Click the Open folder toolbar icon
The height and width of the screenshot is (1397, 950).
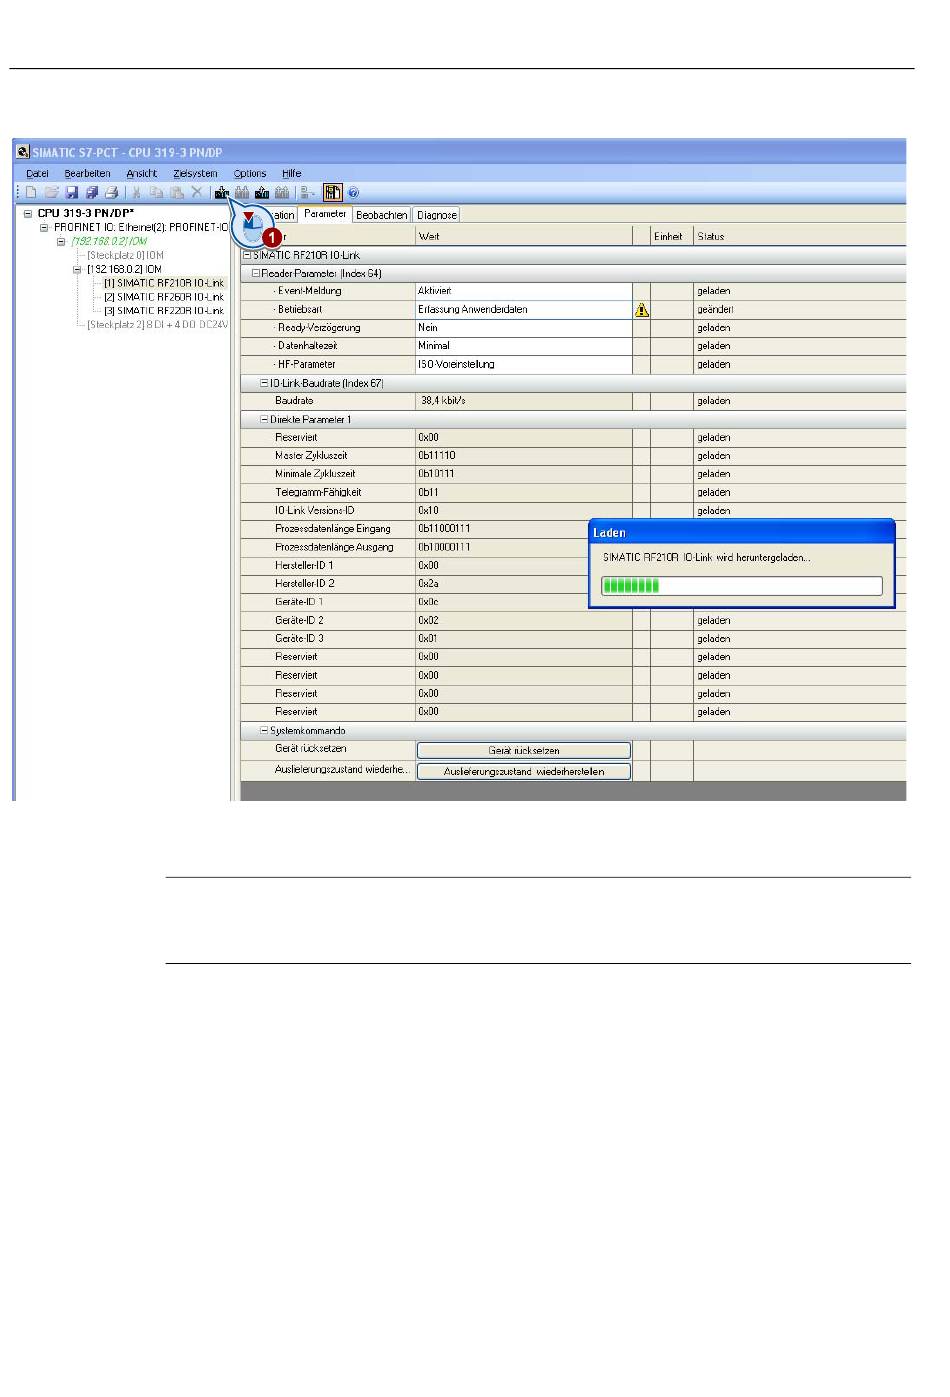(51, 193)
